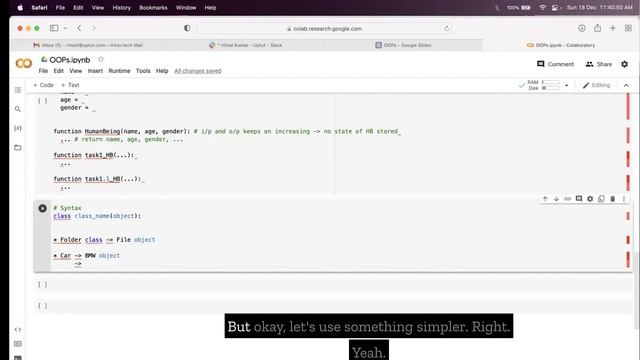Click the first empty code cell

pyautogui.click(x=333, y=285)
